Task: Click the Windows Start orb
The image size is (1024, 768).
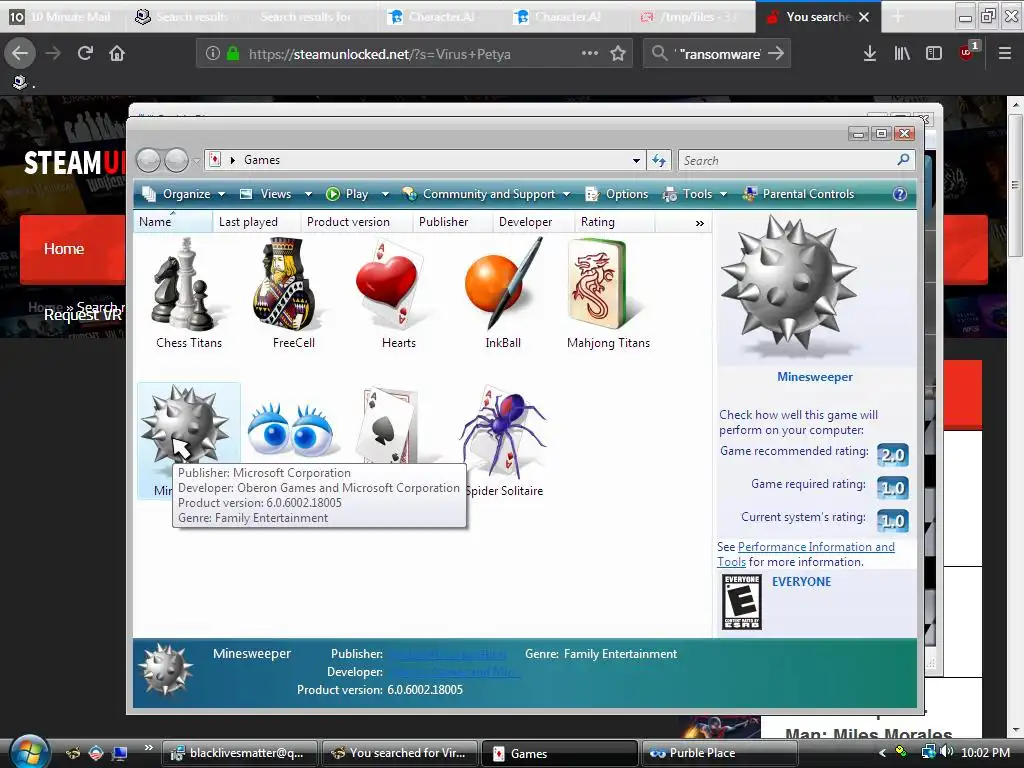Action: click(x=29, y=751)
